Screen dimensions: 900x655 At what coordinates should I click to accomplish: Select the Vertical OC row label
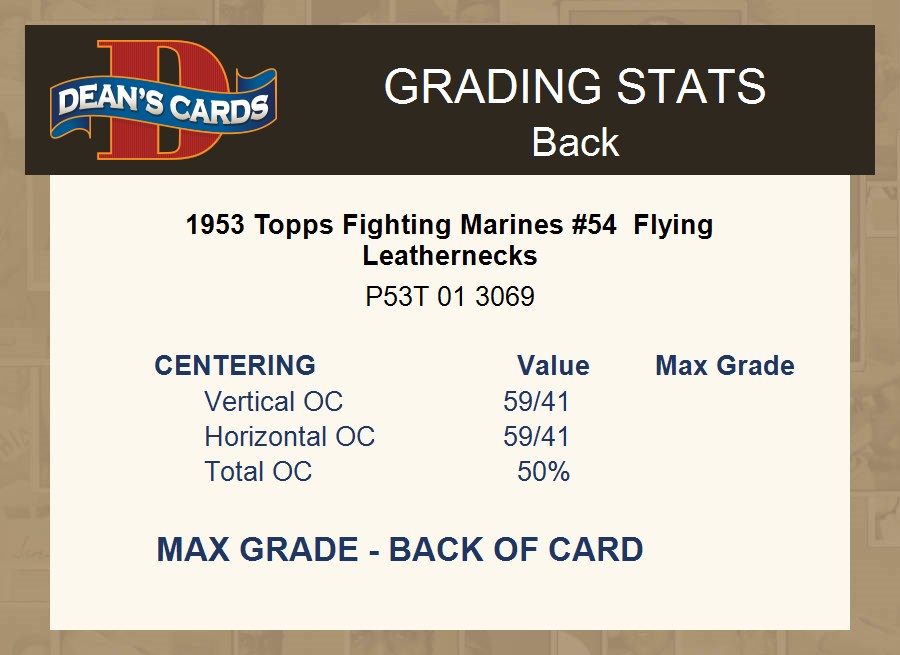(273, 401)
